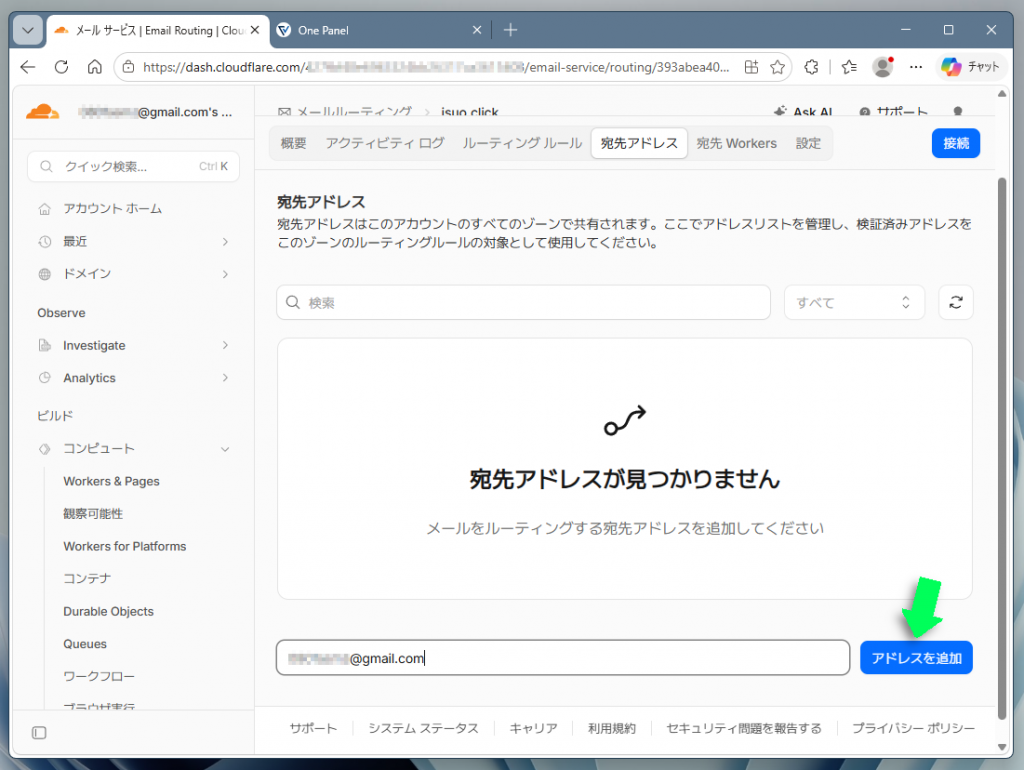Image resolution: width=1024 pixels, height=770 pixels.
Task: Open Workers & Pages
Action: [x=111, y=481]
